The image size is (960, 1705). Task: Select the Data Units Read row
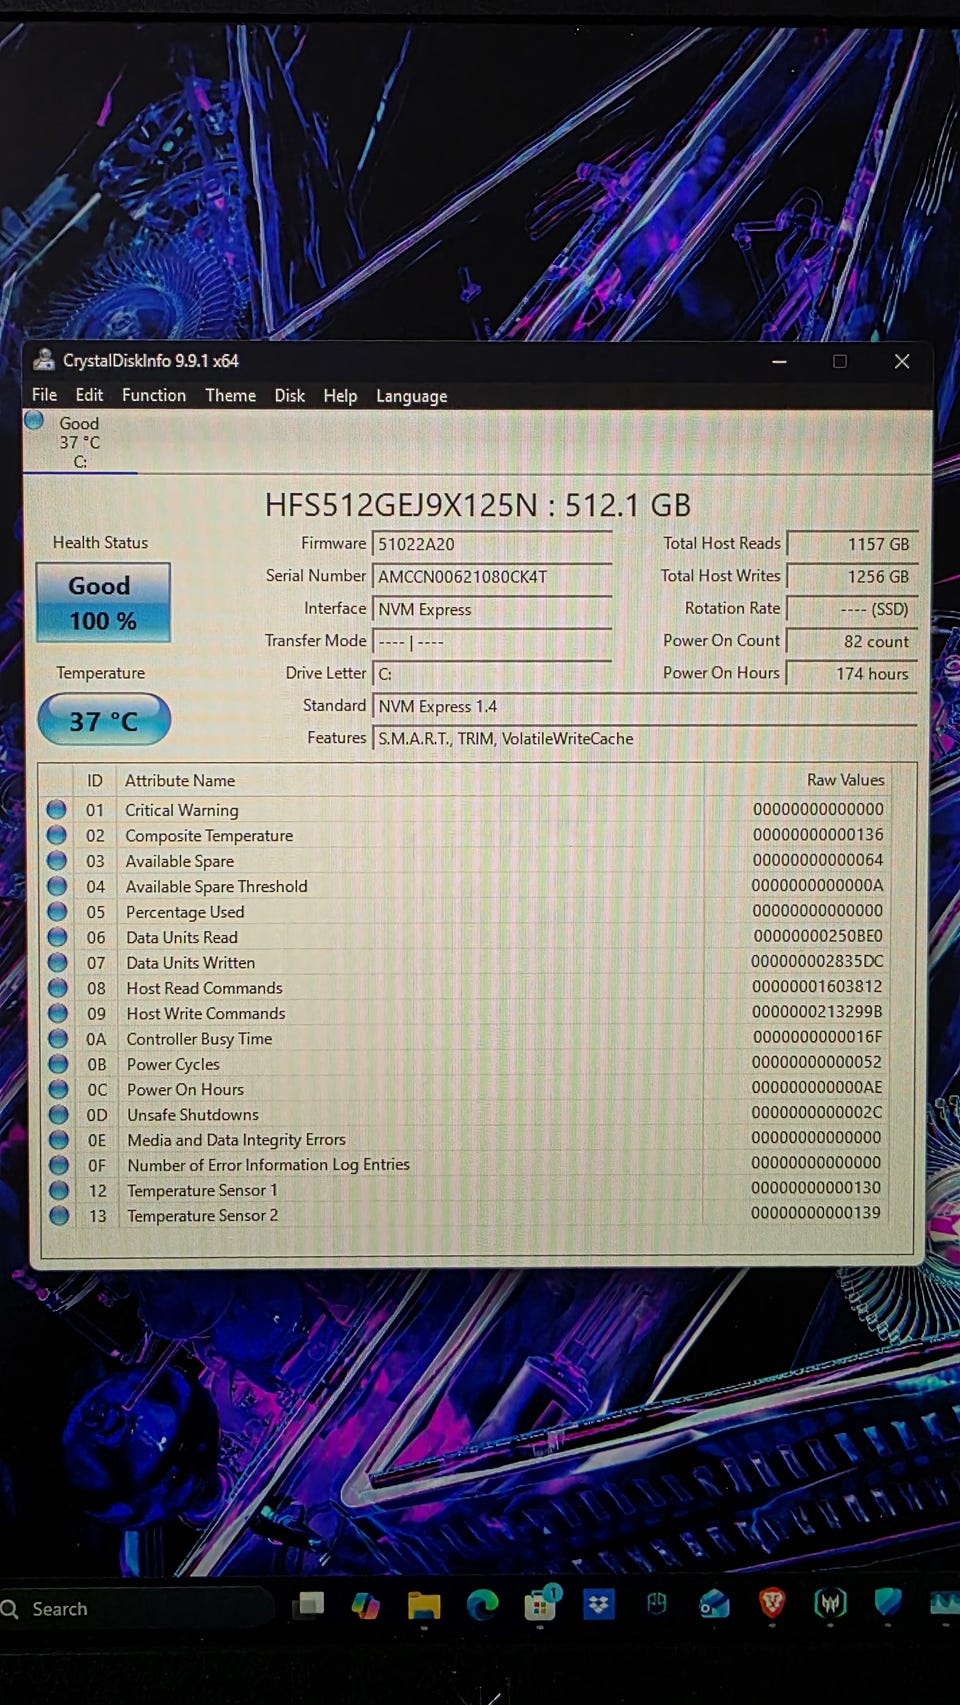pos(465,937)
